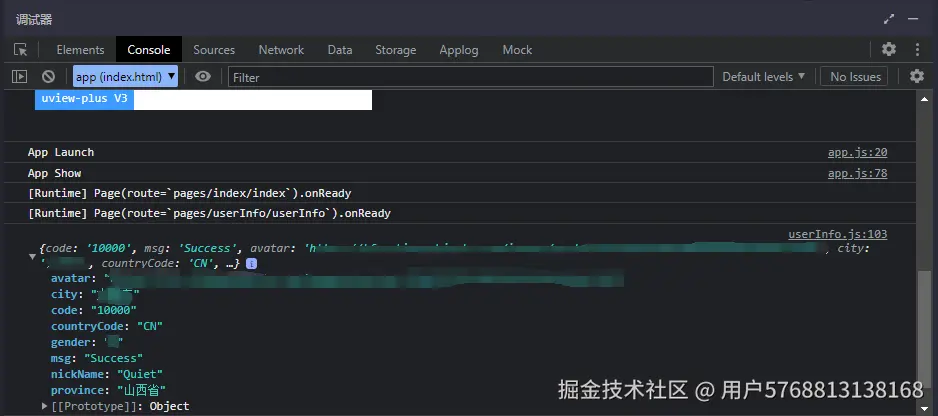This screenshot has width=938, height=416.
Task: Open the app (index.html) context dropdown
Action: coord(126,77)
